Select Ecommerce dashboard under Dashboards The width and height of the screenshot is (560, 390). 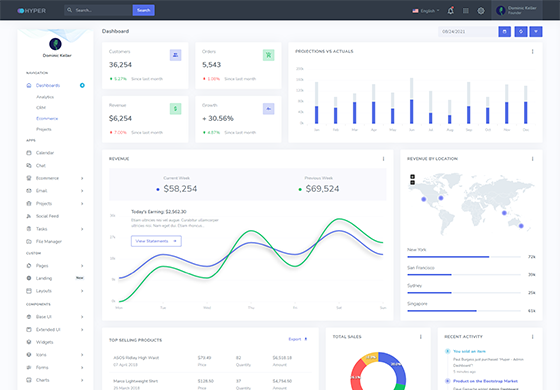point(47,119)
